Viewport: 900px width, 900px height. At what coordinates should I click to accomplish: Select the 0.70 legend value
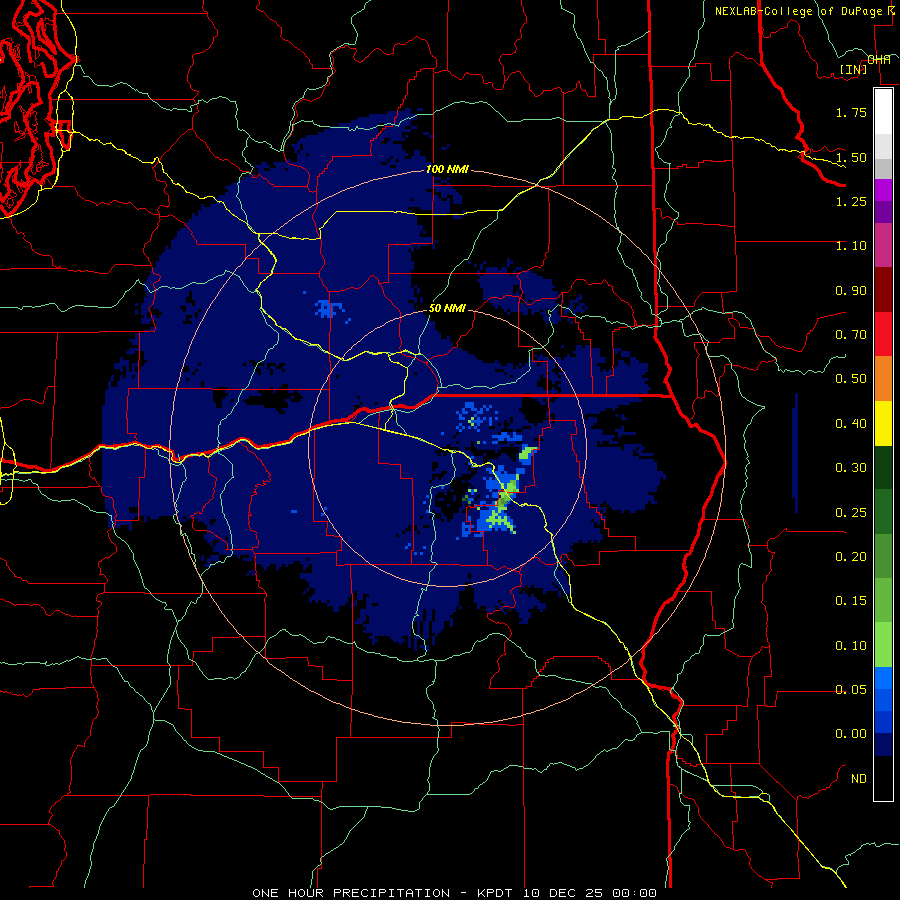(851, 335)
